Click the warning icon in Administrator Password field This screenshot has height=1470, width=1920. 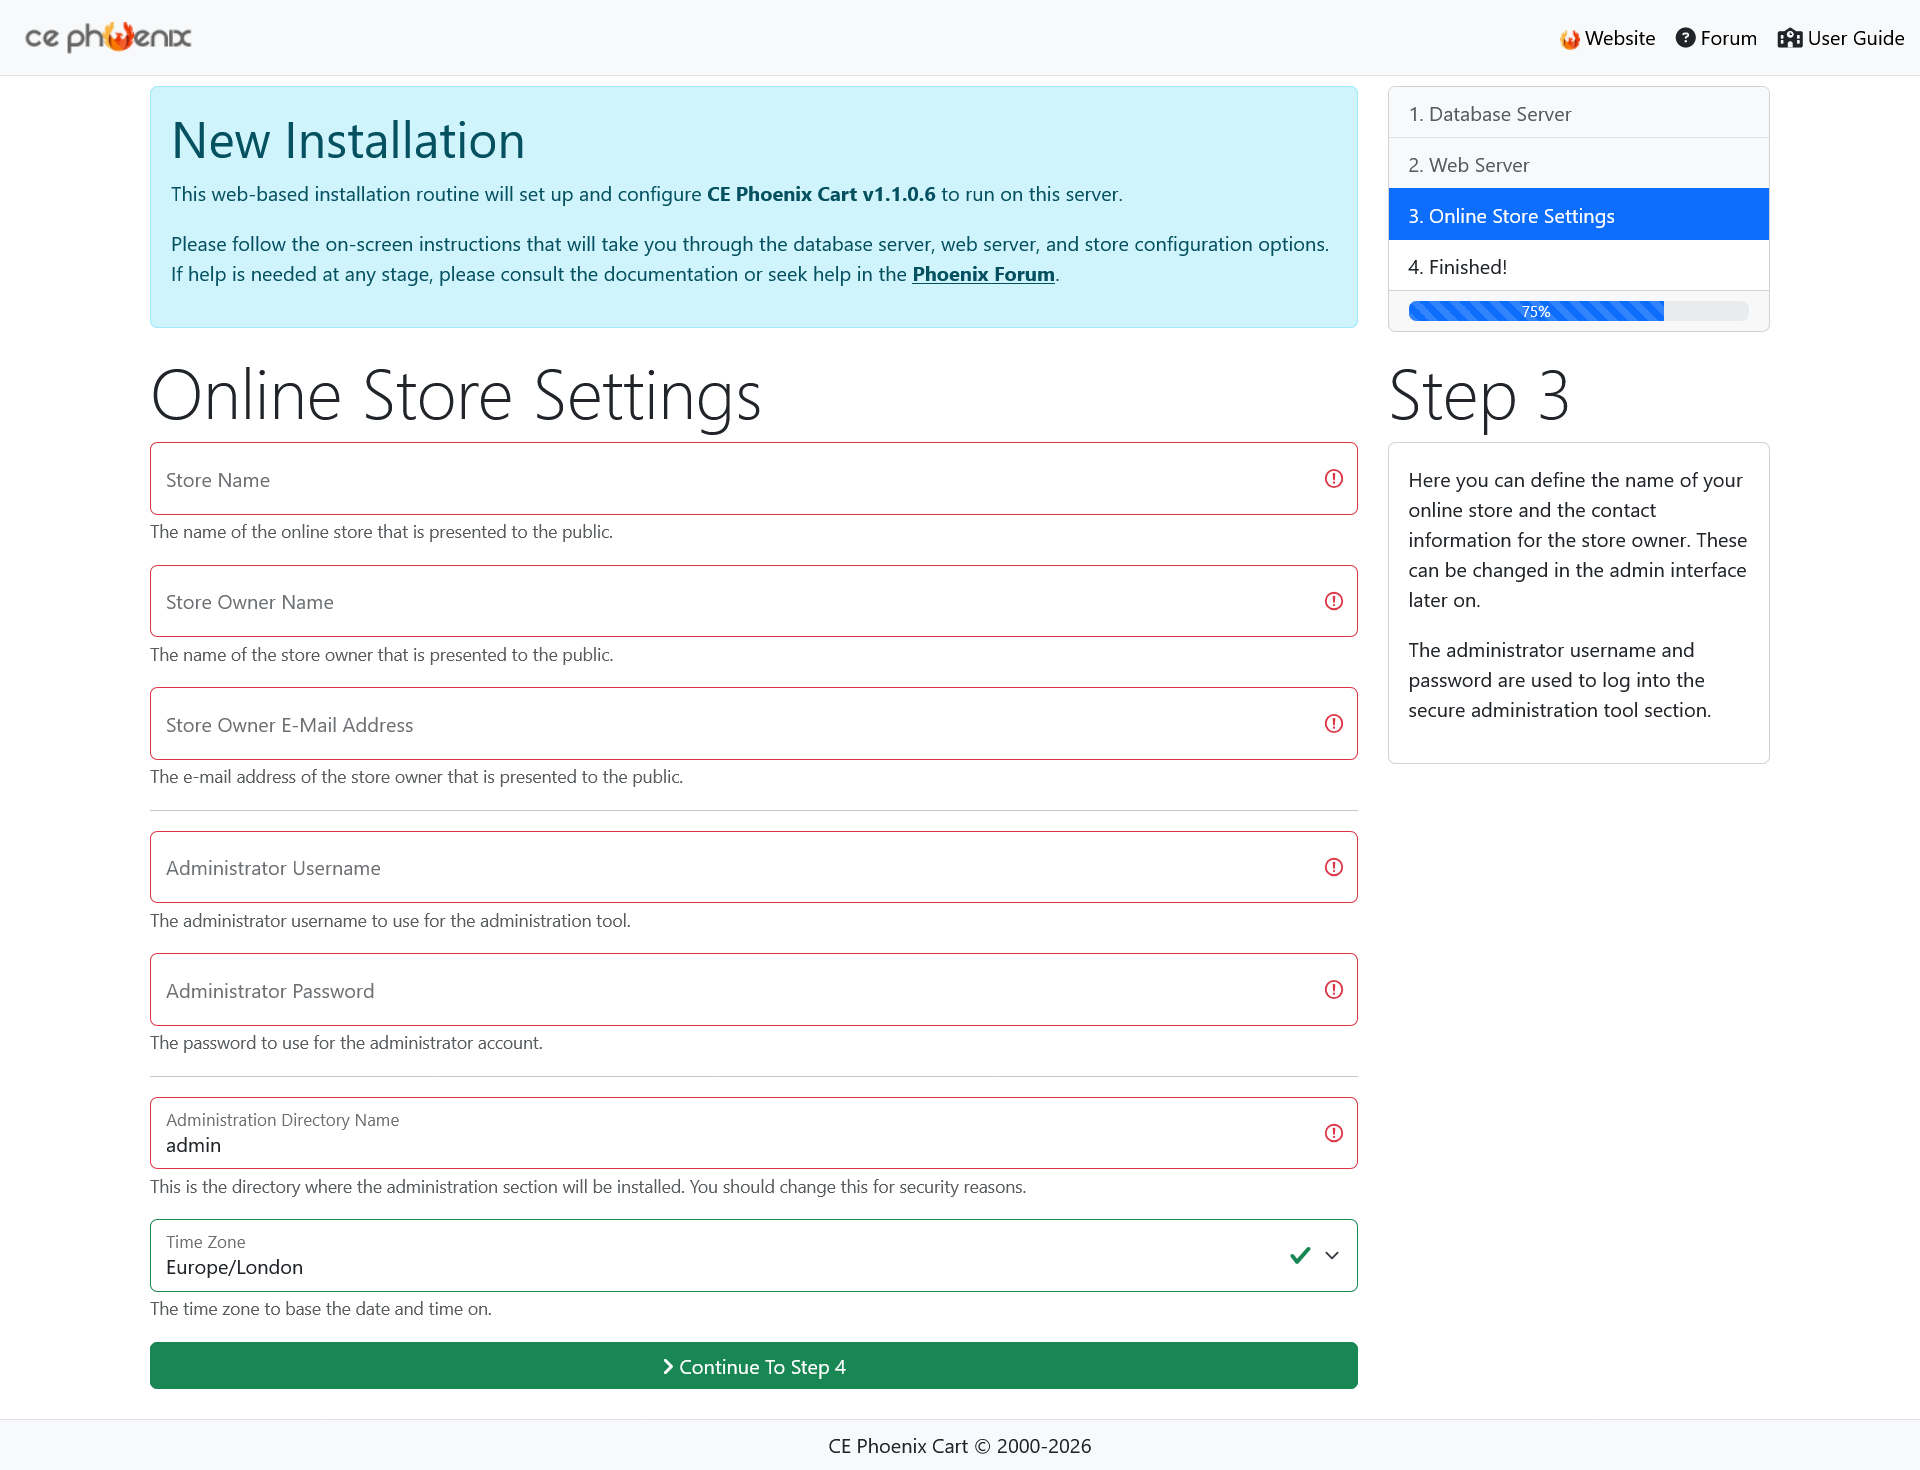pos(1334,989)
